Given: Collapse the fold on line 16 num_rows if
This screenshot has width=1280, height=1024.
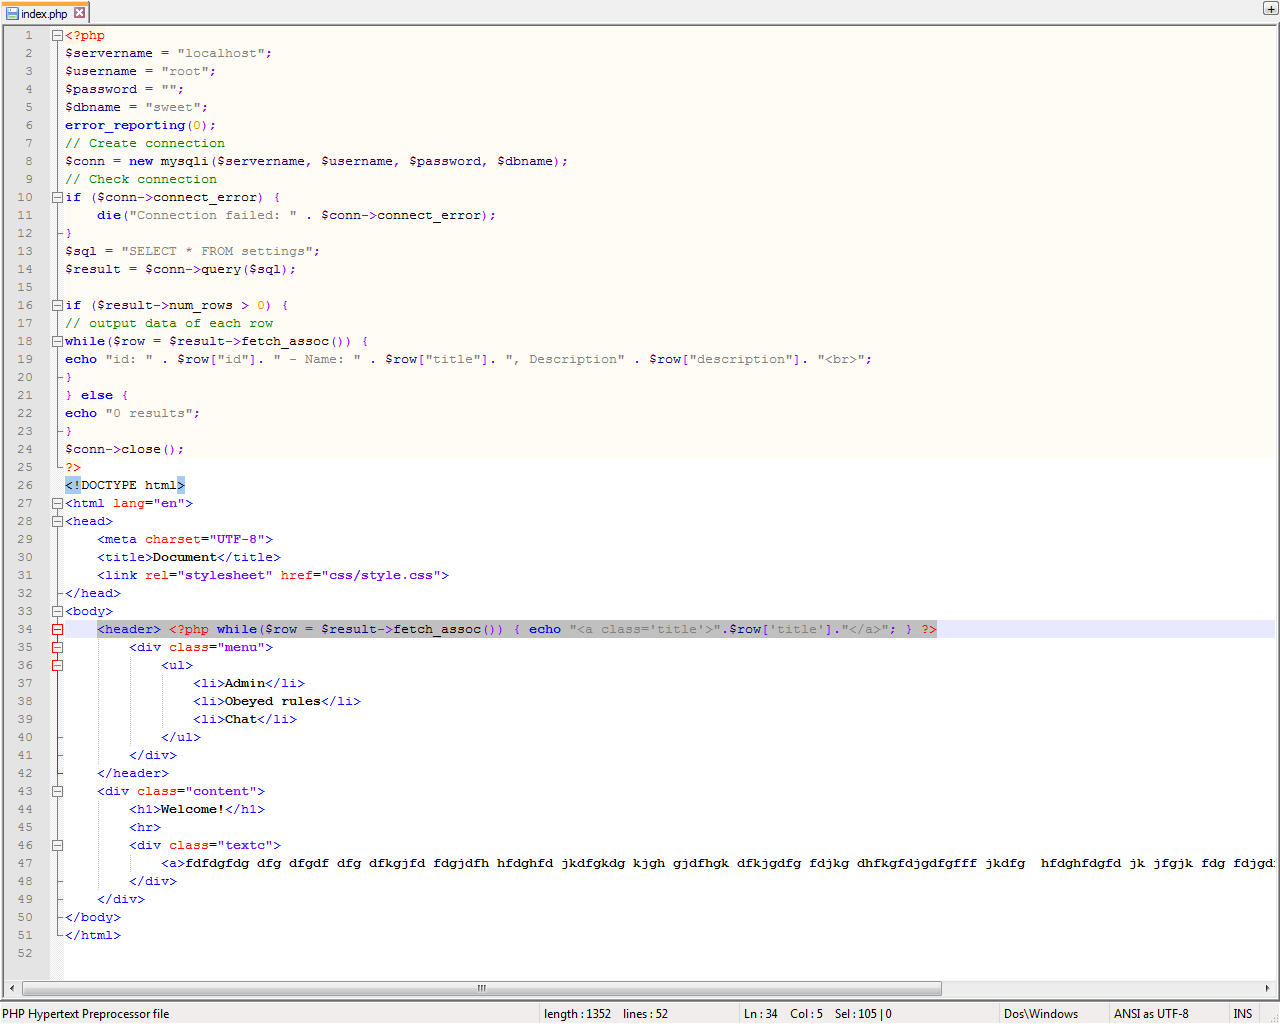Looking at the screenshot, I should 57,305.
